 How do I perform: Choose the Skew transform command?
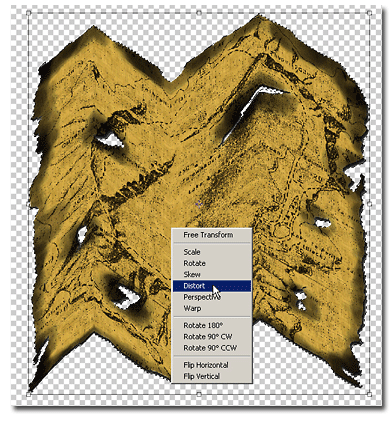pyautogui.click(x=212, y=275)
